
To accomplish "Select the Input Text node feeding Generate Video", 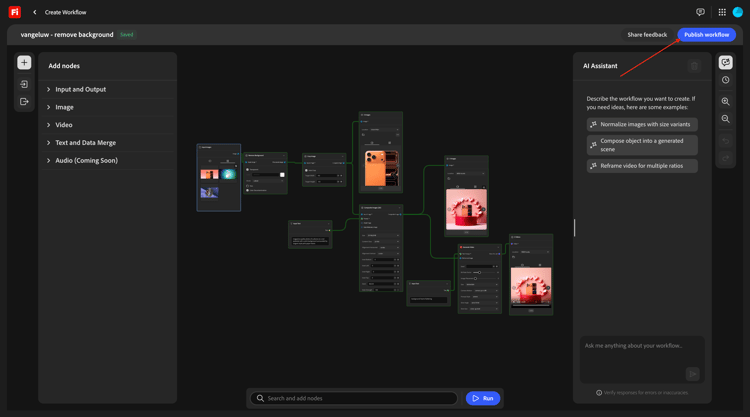I will (x=429, y=293).
